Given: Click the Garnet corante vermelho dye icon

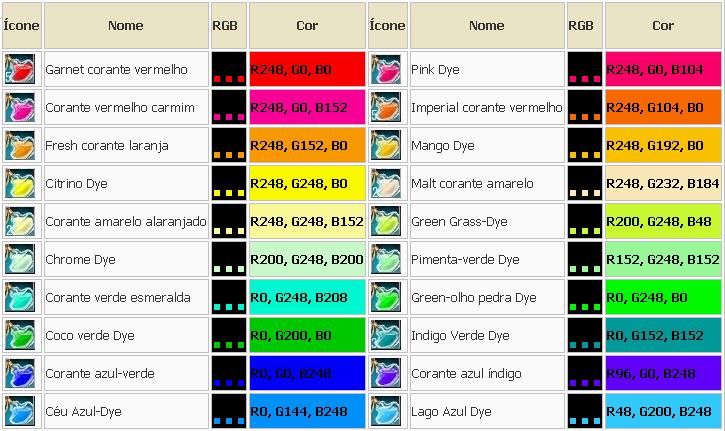Looking at the screenshot, I should (x=20, y=69).
